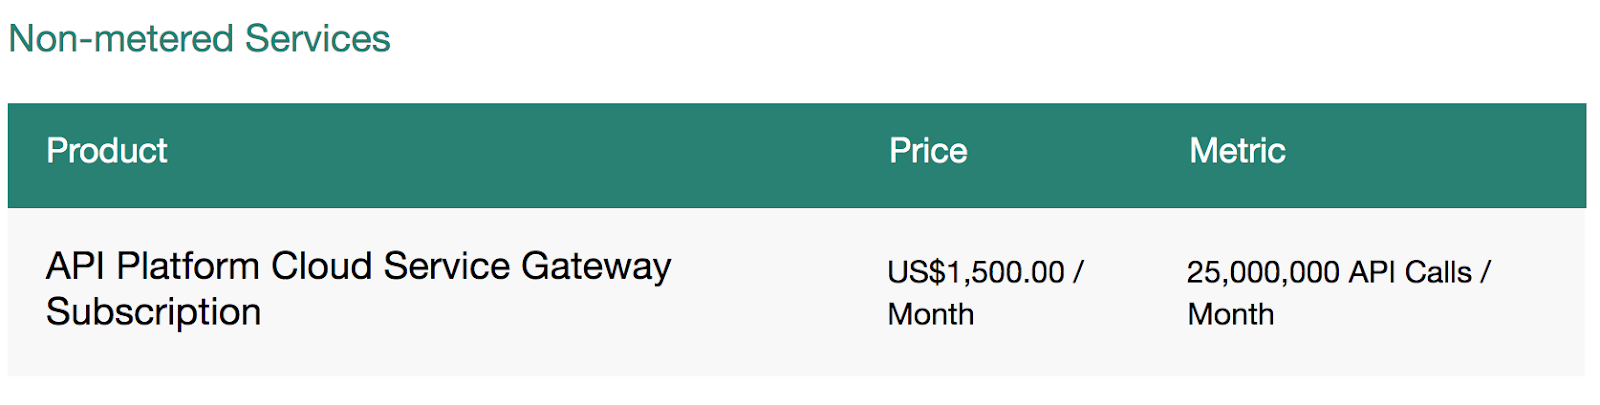Select the Price column header

point(928,151)
